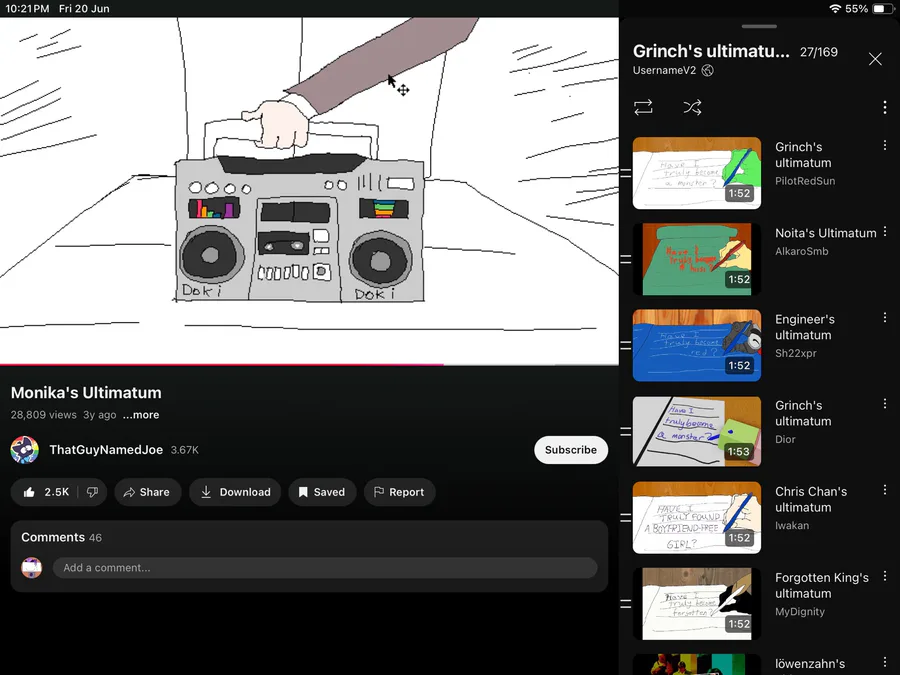900x675 pixels.
Task: Toggle playlist shuffle
Action: [692, 107]
